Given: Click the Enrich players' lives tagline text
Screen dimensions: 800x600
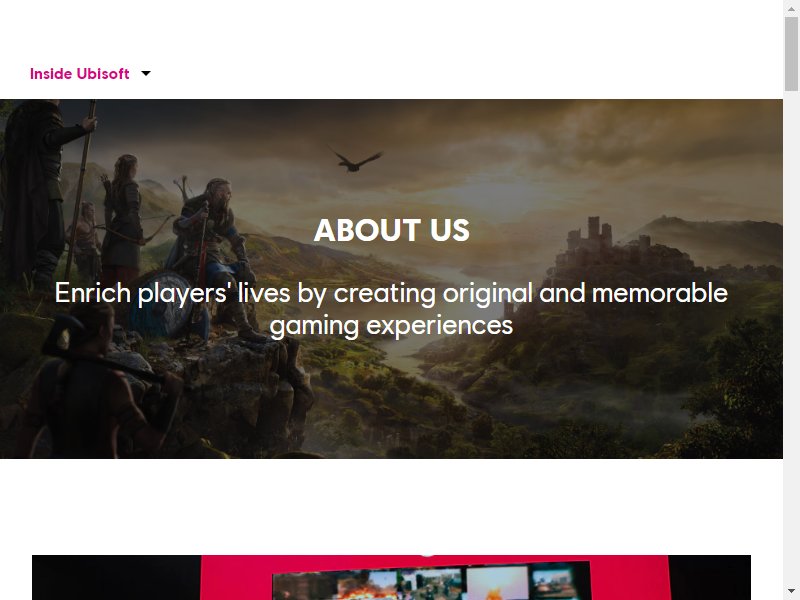Looking at the screenshot, I should (391, 309).
